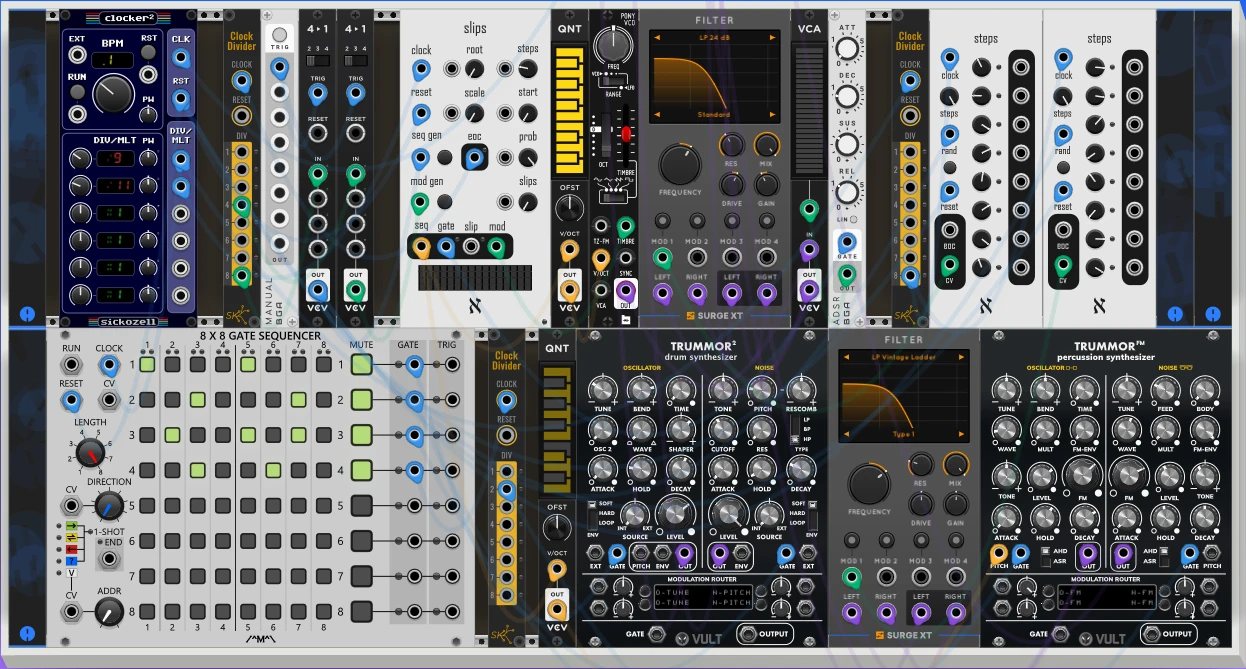The height and width of the screenshot is (669, 1246).
Task: Click right arrow beside Type 1
Action: click(x=963, y=435)
